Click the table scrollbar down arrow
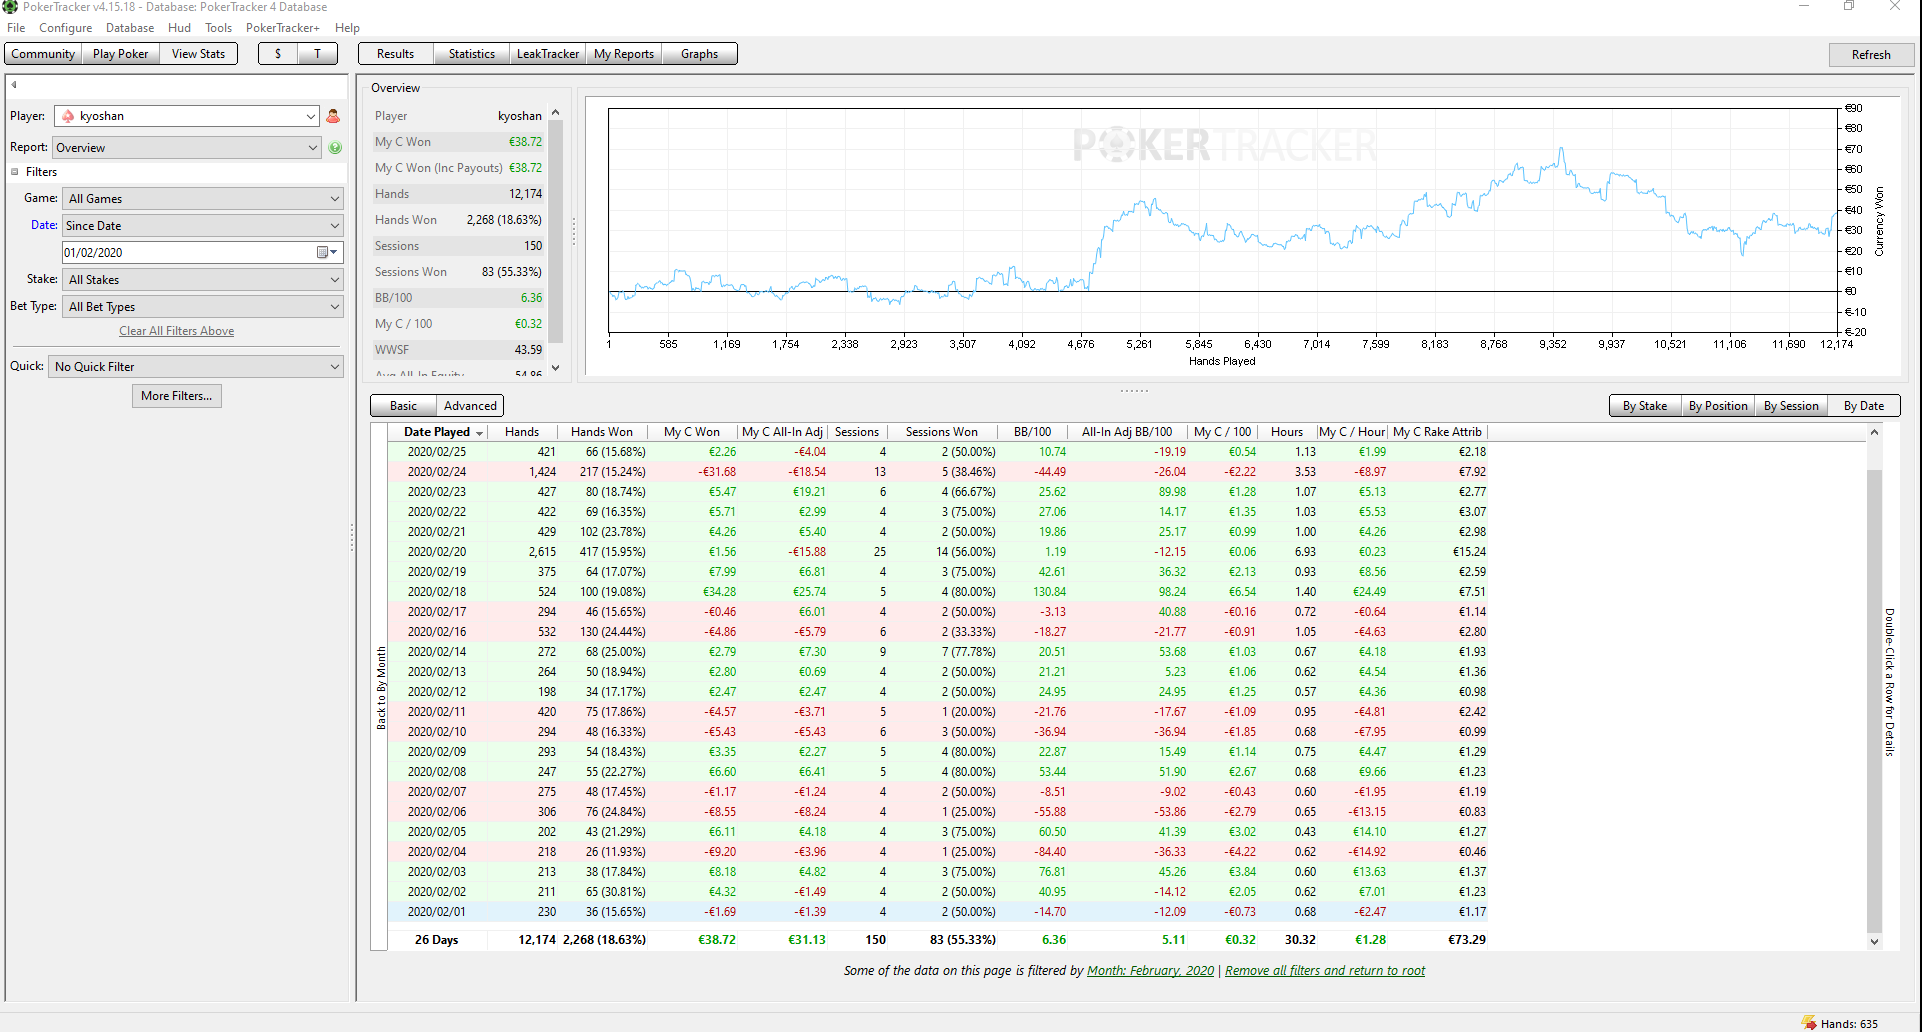1922x1032 pixels. pos(1874,941)
